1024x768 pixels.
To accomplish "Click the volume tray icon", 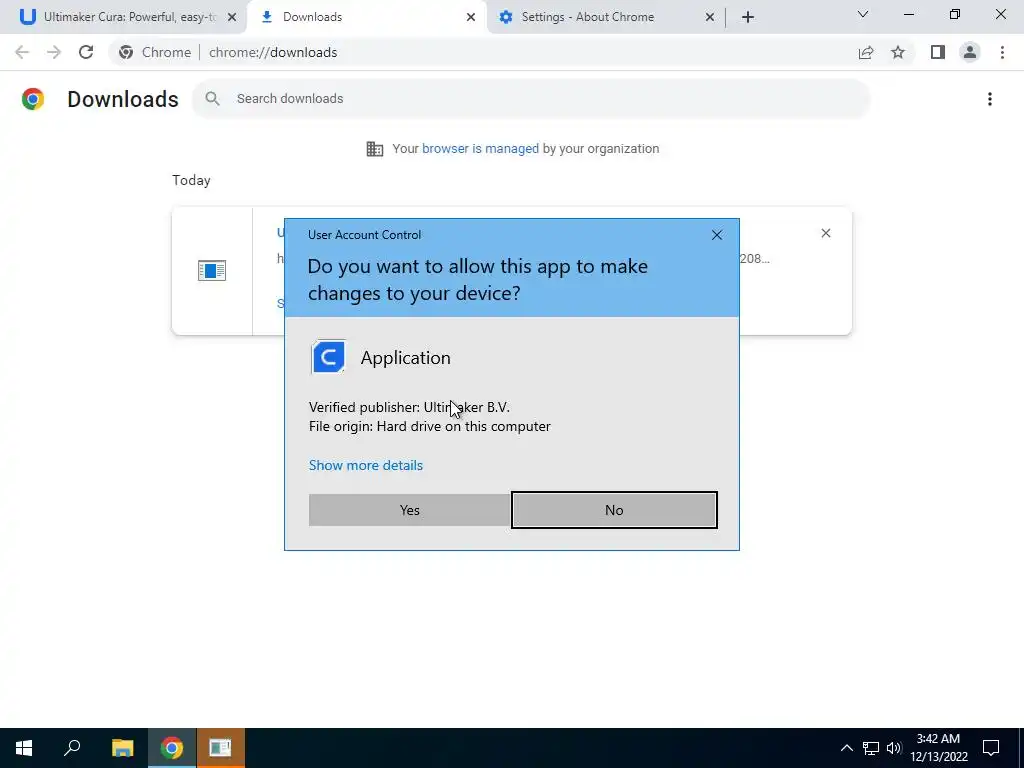I will point(893,748).
